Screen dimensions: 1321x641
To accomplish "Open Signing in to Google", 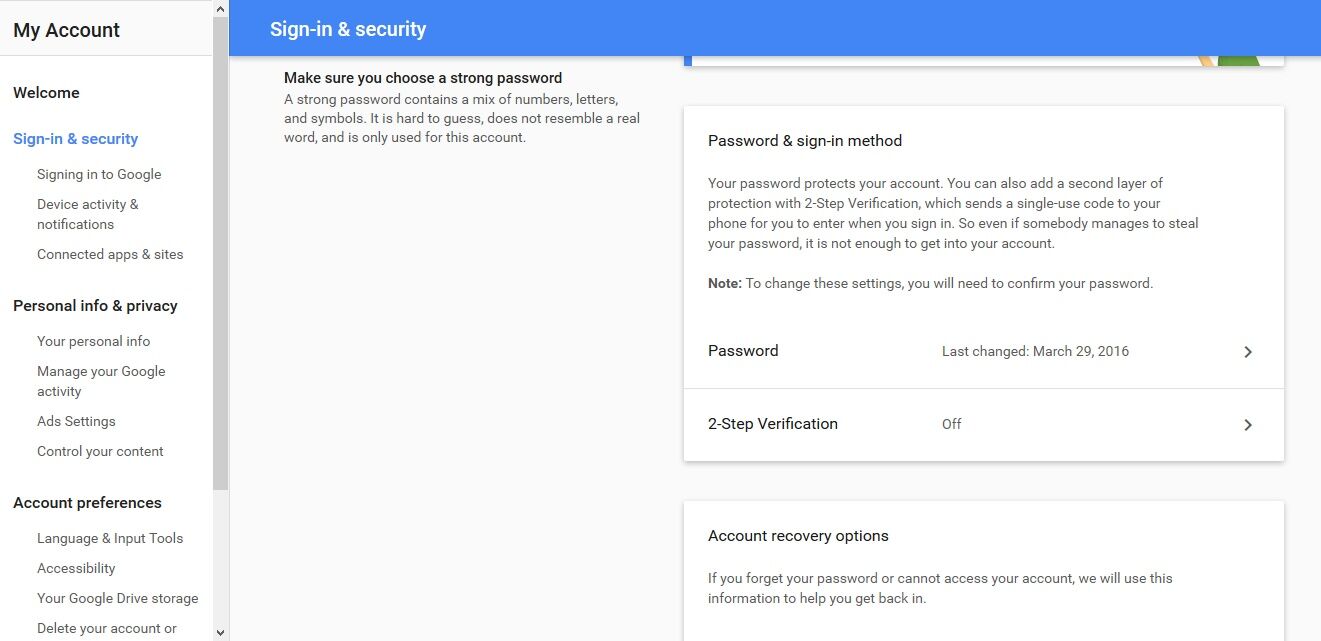I will [99, 174].
